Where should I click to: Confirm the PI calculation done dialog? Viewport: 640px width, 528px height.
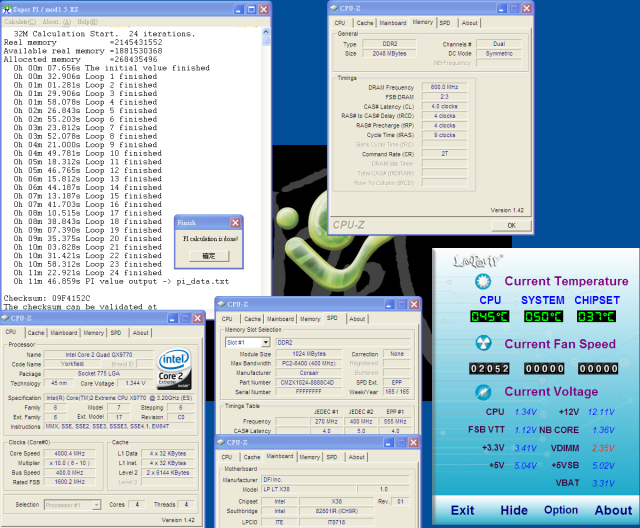point(209,256)
